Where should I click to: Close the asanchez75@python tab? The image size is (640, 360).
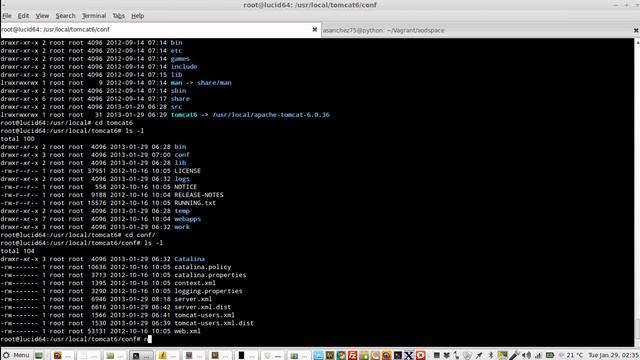[x=636, y=30]
